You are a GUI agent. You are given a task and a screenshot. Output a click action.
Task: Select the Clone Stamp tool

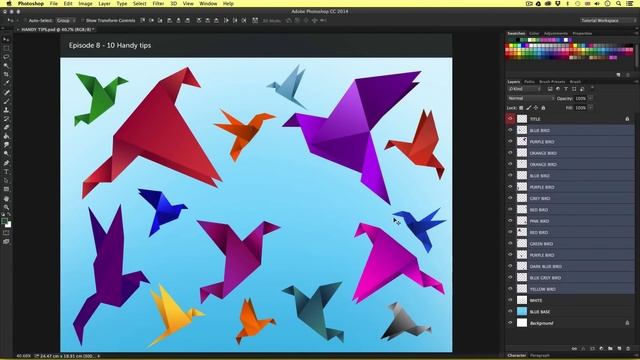point(6,110)
